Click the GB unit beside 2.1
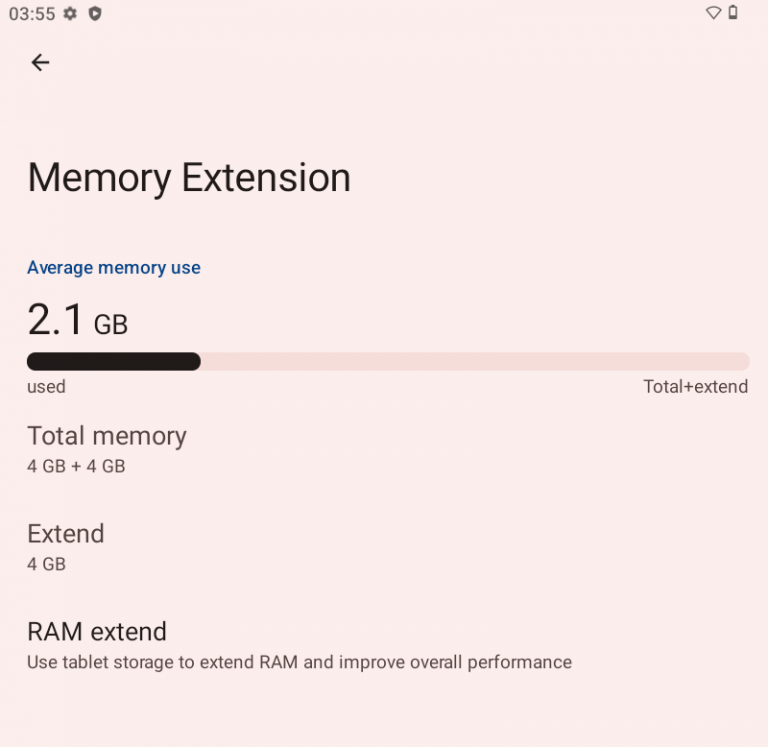The height and width of the screenshot is (747, 768). (x=111, y=325)
